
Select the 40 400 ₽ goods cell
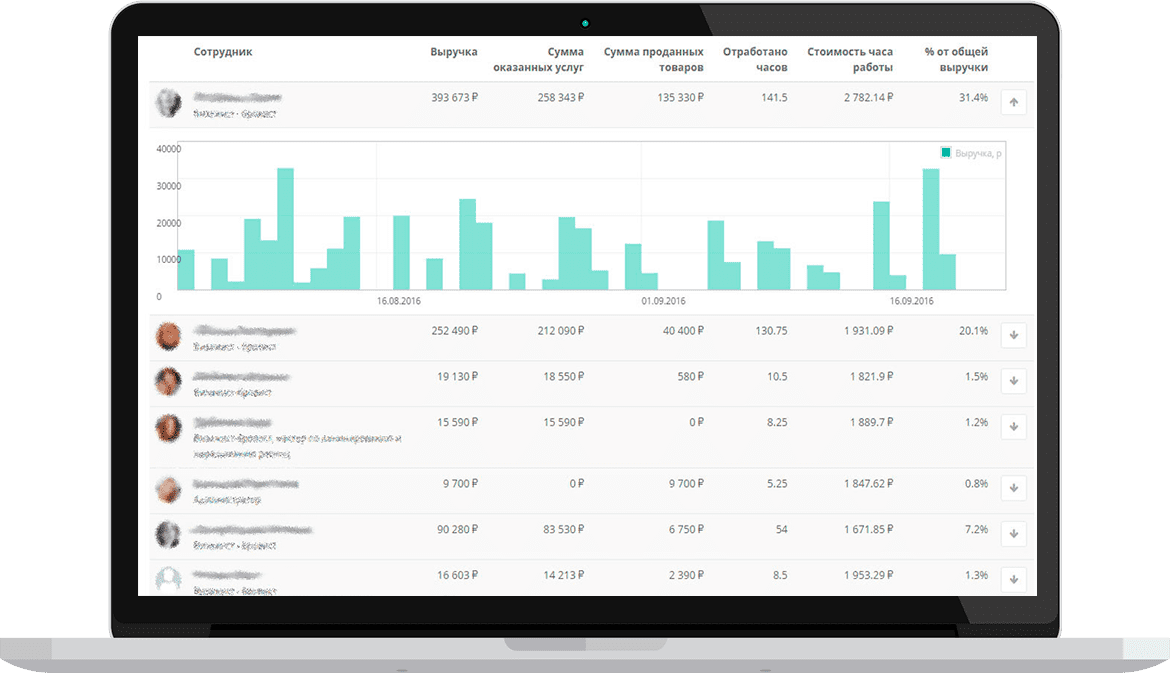(x=683, y=331)
